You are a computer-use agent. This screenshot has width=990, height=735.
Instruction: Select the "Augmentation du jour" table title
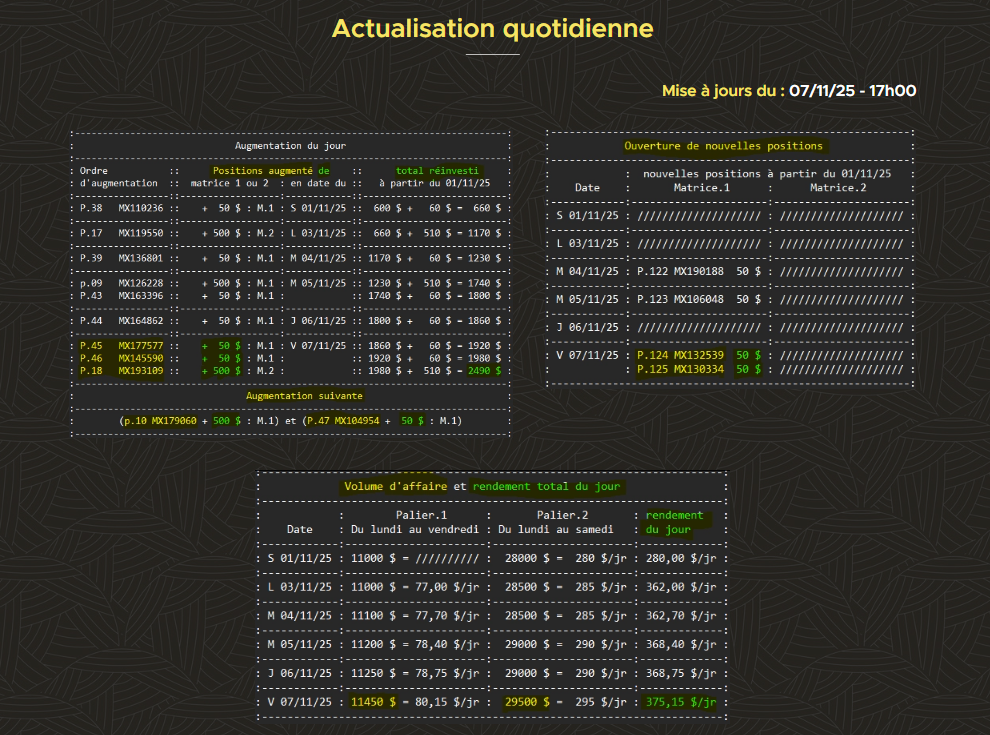pos(290,146)
